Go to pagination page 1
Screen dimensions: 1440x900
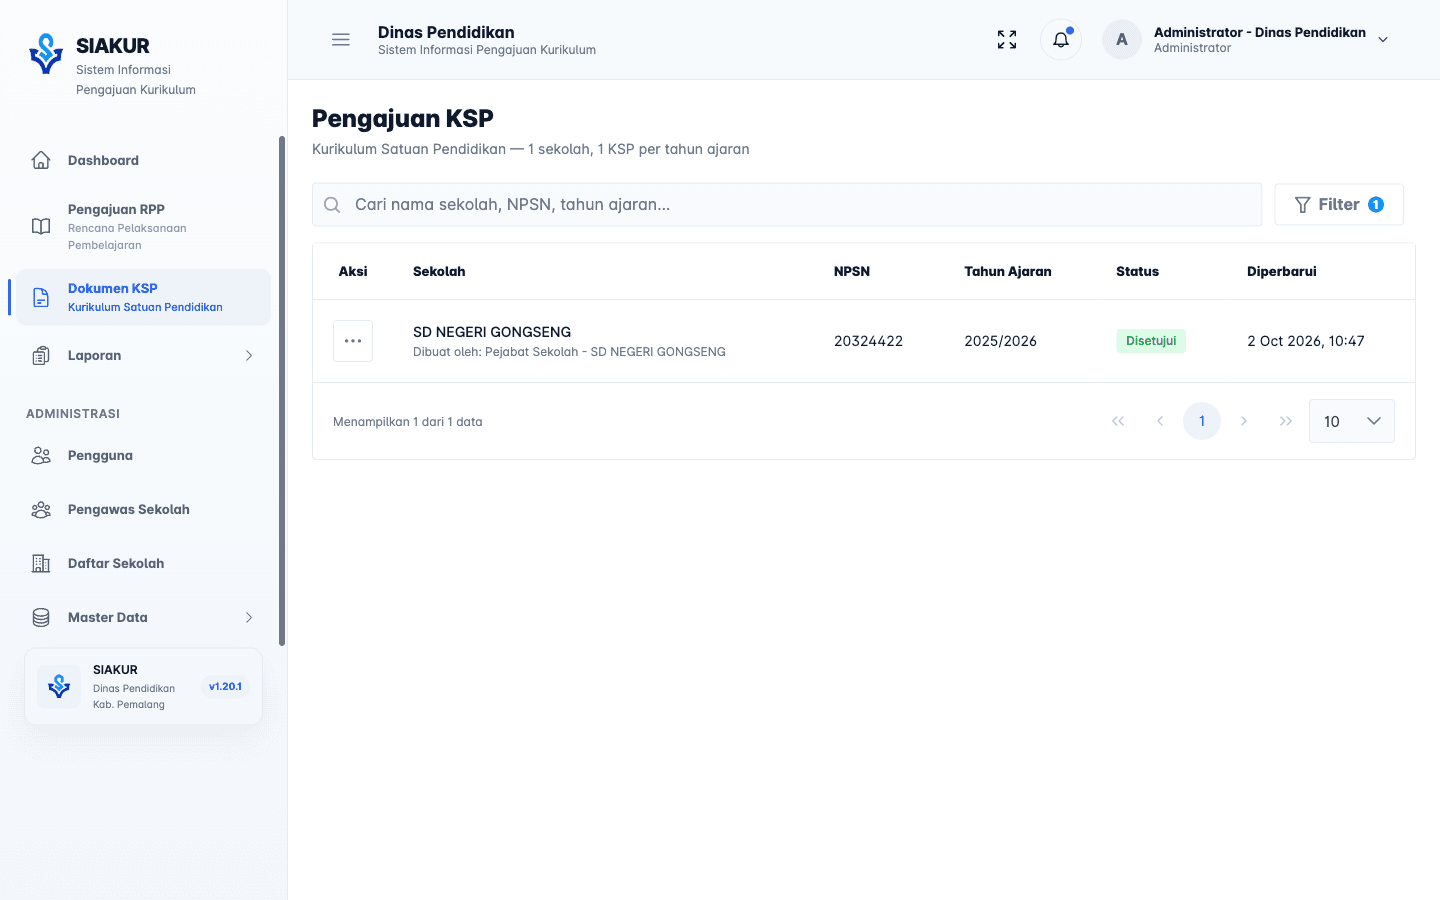click(1202, 421)
